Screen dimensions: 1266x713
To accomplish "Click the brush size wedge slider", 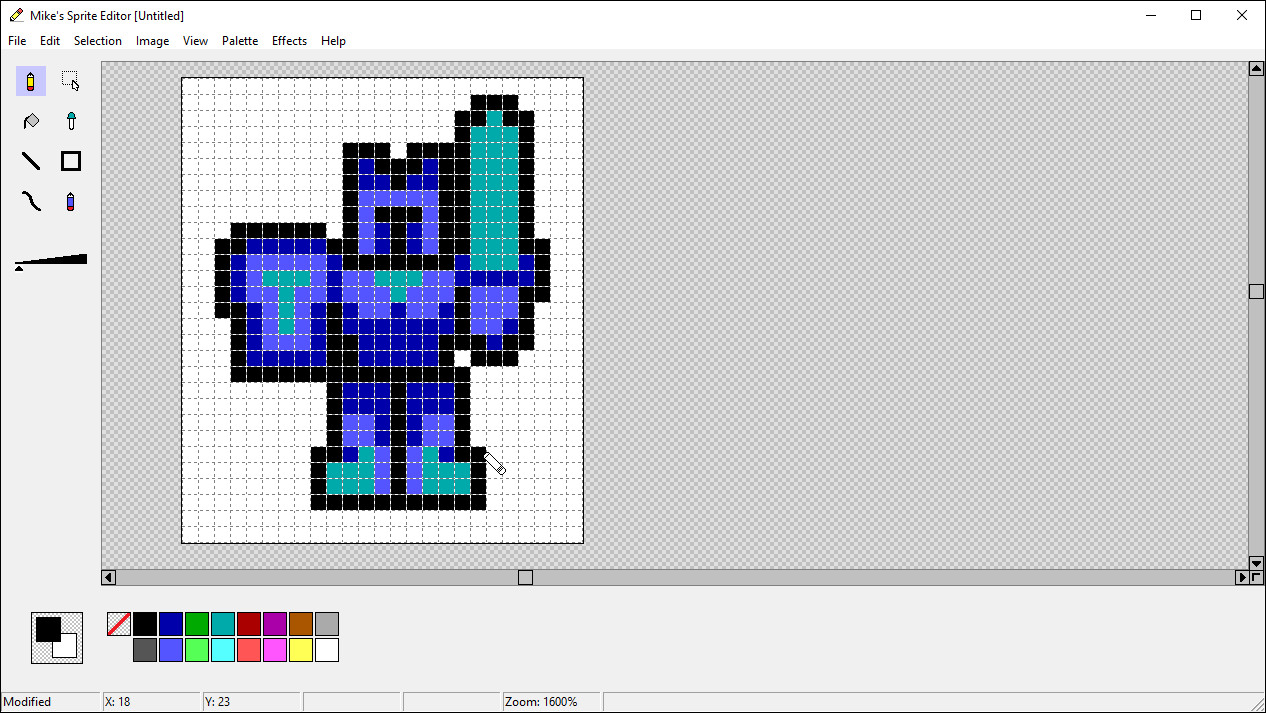I will click(51, 262).
